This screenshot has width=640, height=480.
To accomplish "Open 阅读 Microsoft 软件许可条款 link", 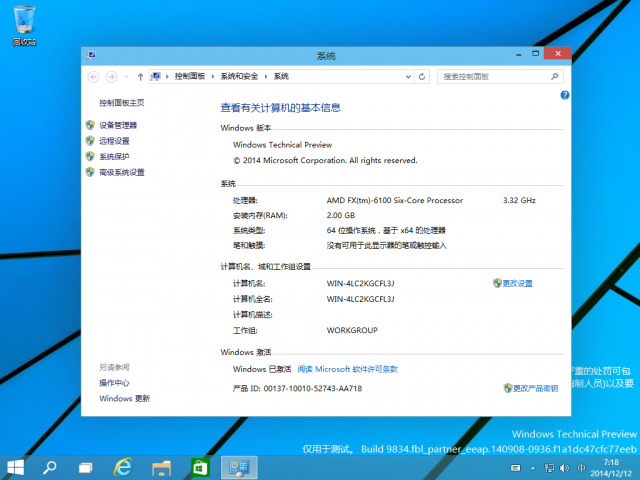I will point(347,369).
